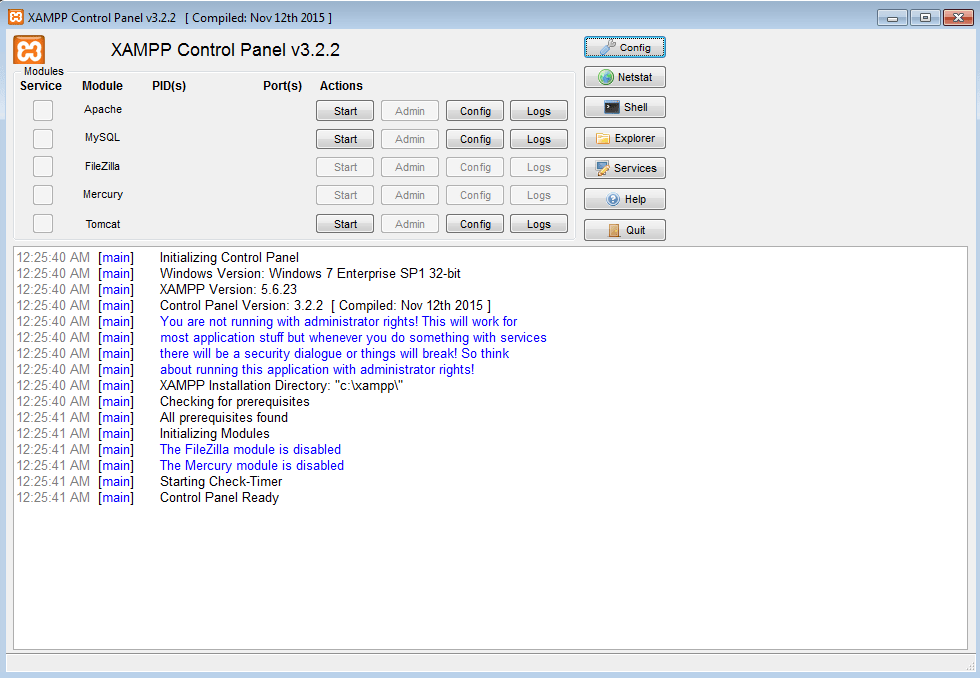This screenshot has width=980, height=678.
Task: Enable the MySQL service checkbox
Action: (x=42, y=138)
